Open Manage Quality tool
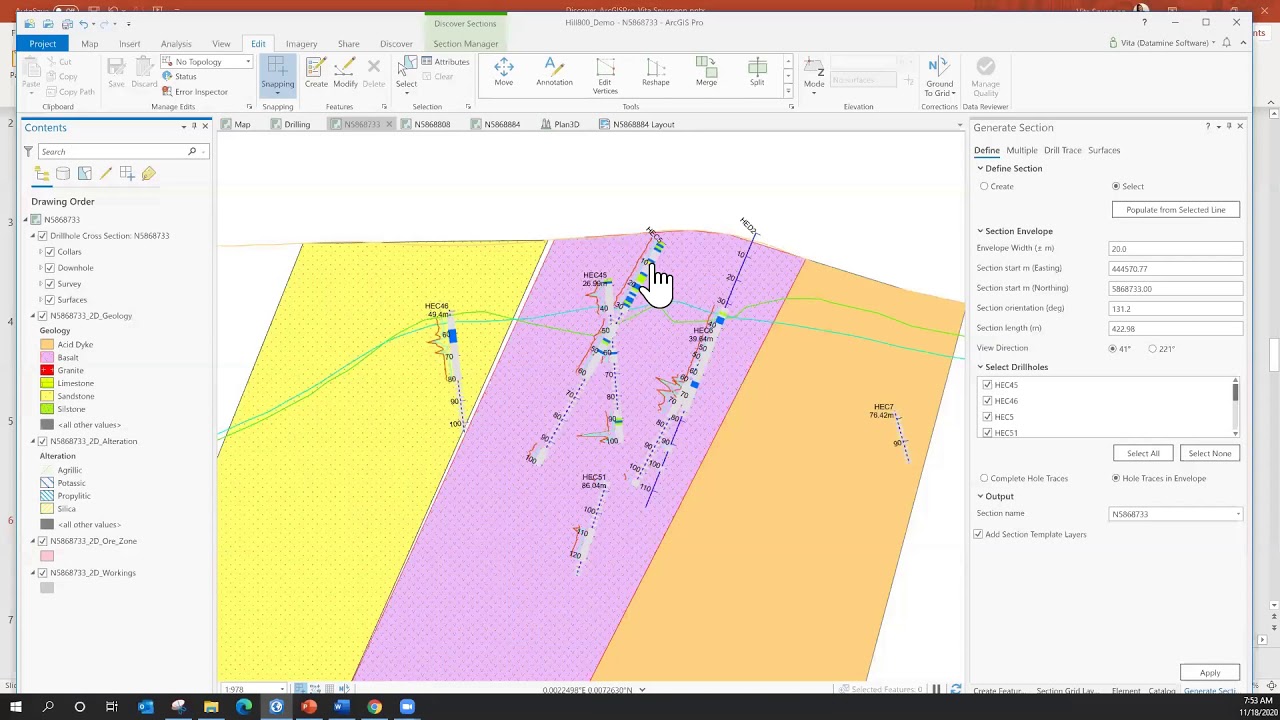This screenshot has height=720, width=1280. click(985, 76)
